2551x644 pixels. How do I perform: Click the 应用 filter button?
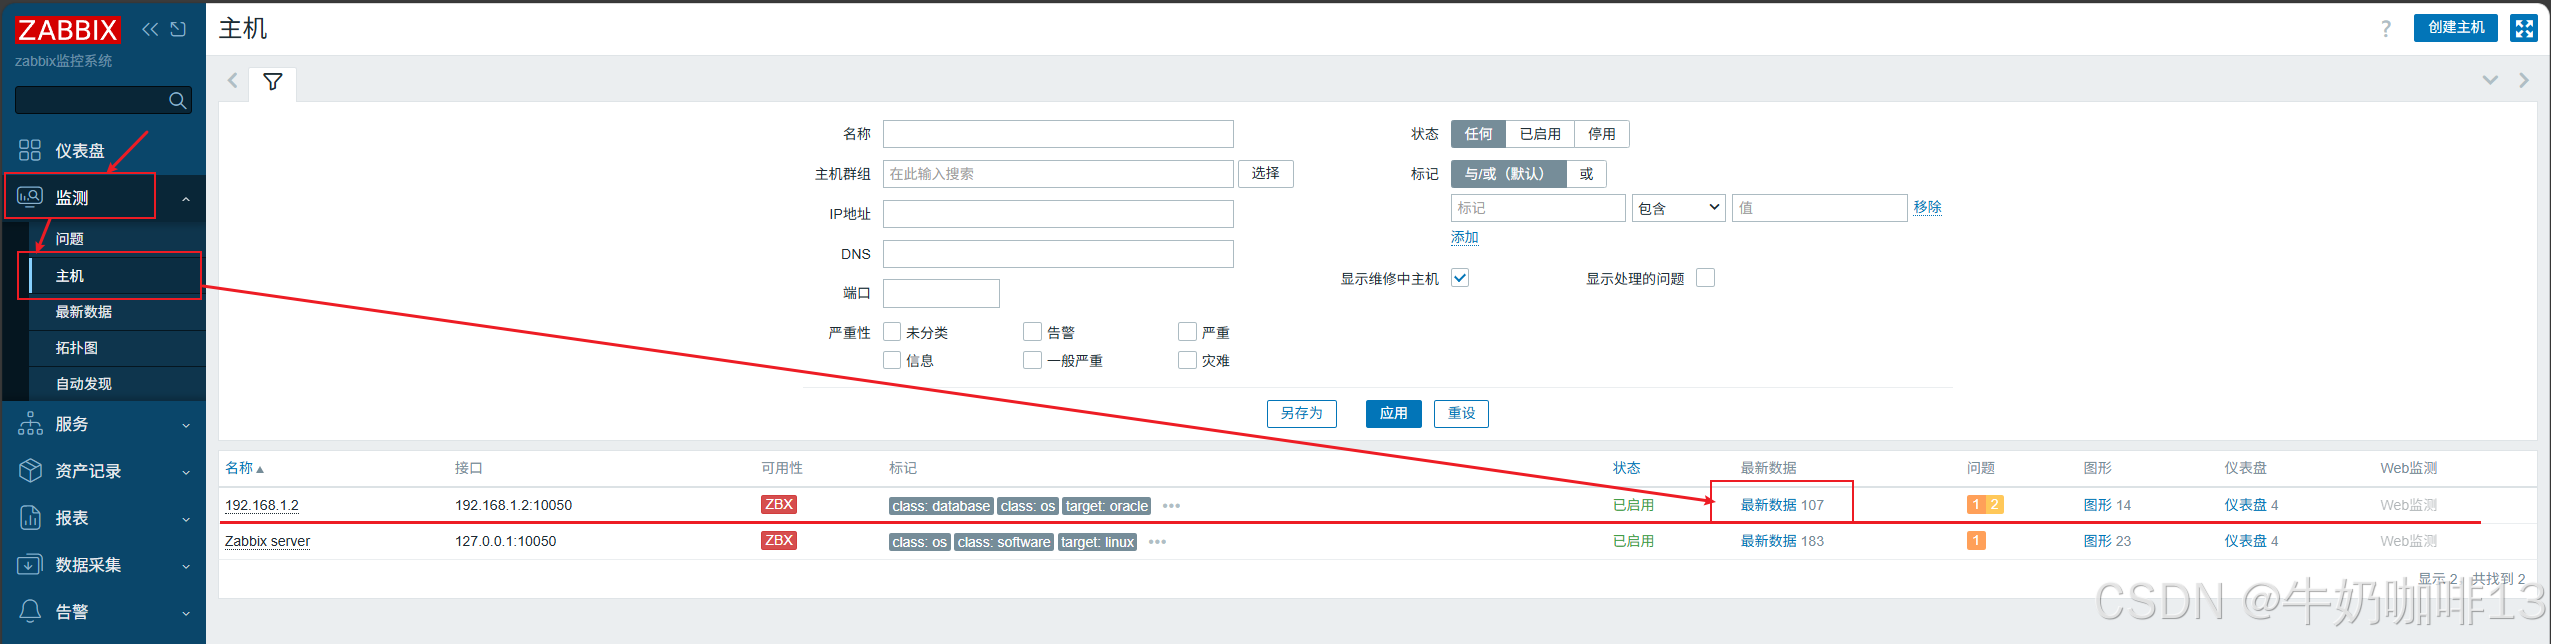point(1394,413)
